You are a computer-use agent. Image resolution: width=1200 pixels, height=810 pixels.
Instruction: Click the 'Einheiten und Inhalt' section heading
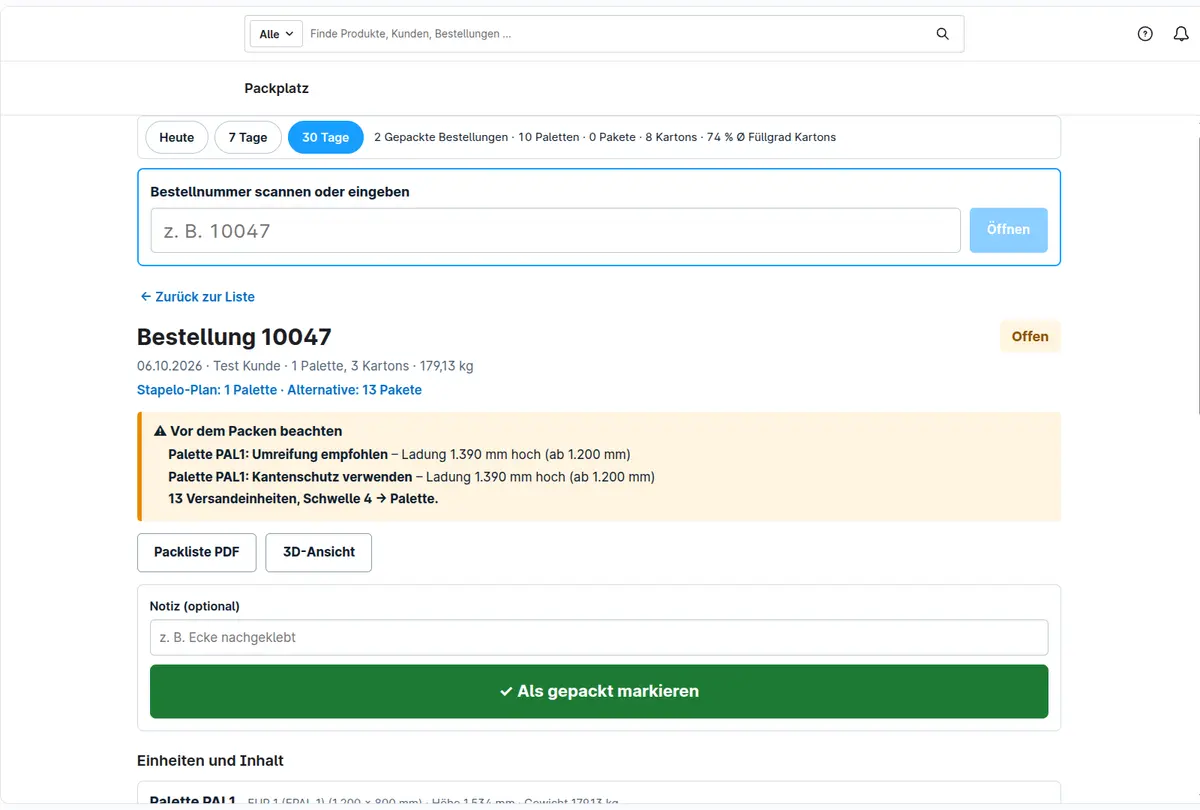pyautogui.click(x=210, y=761)
